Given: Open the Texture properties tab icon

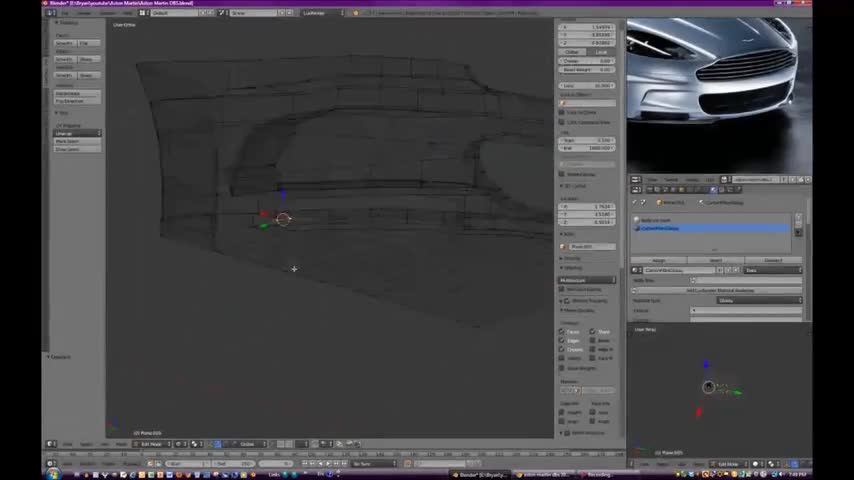Looking at the screenshot, I should click(x=722, y=190).
